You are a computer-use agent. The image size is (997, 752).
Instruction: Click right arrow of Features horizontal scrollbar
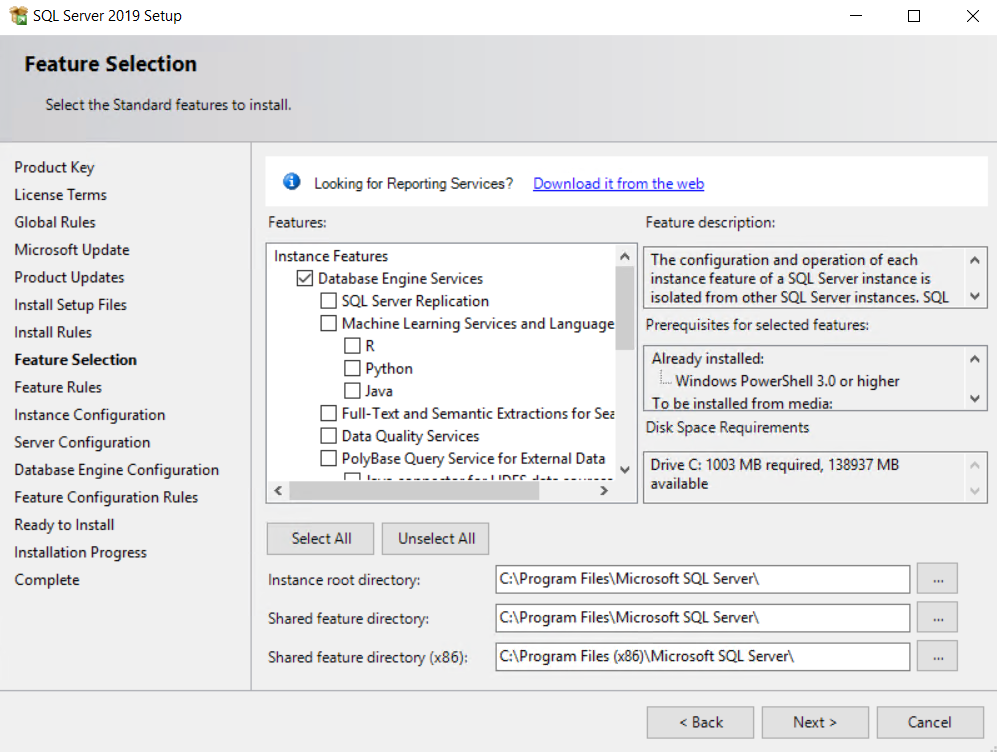tap(604, 491)
